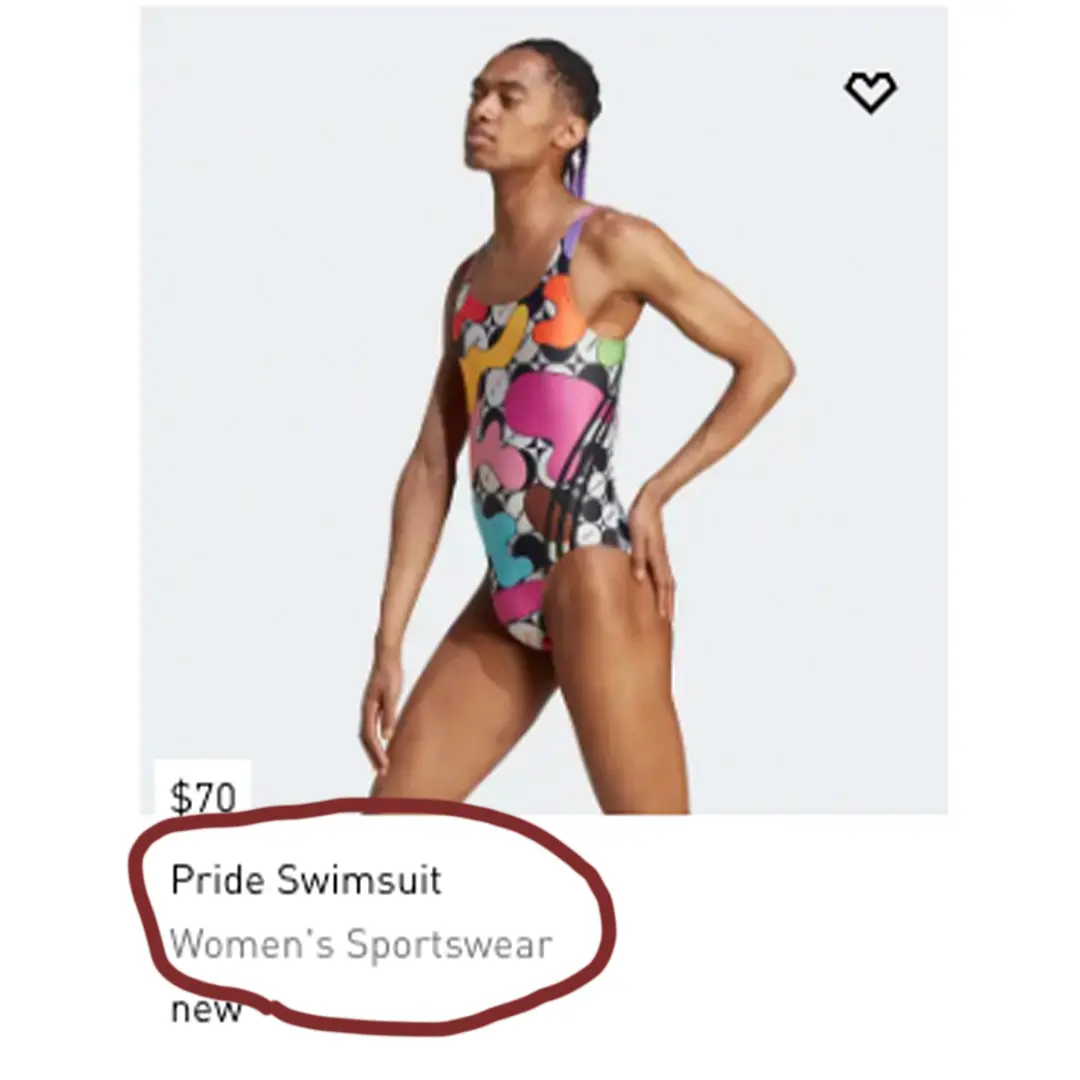Click the red hand-drawn circle annotation
Viewport: 1080px width, 1080px height.
(x=372, y=920)
